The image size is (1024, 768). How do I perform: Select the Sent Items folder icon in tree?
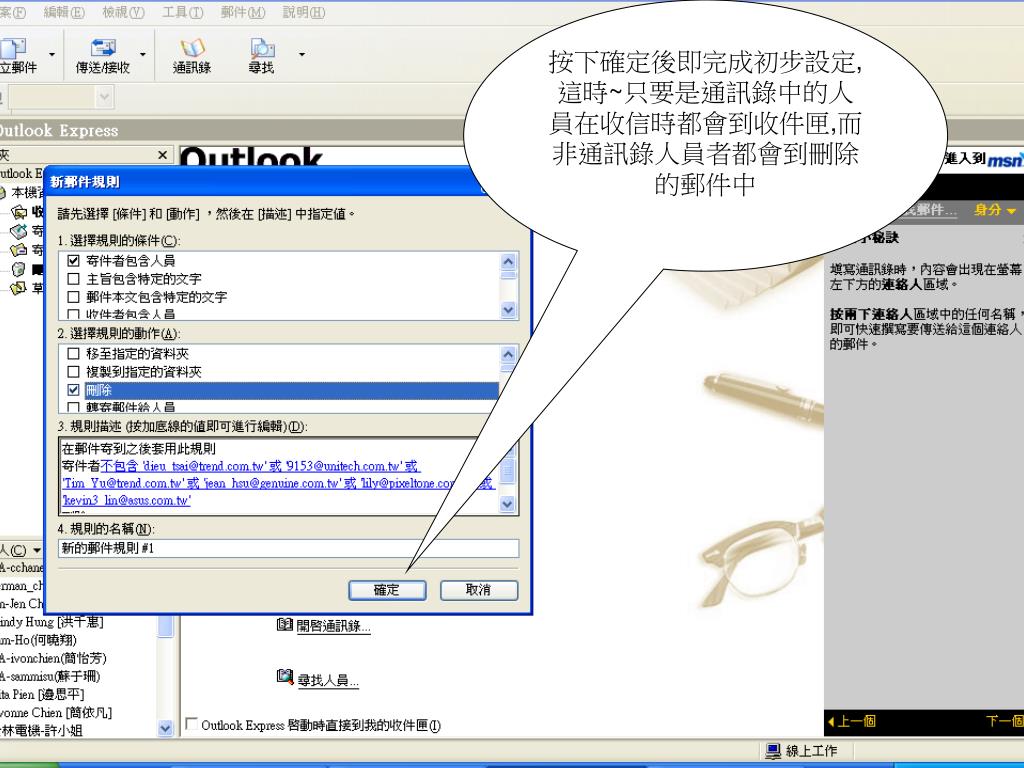(x=20, y=249)
